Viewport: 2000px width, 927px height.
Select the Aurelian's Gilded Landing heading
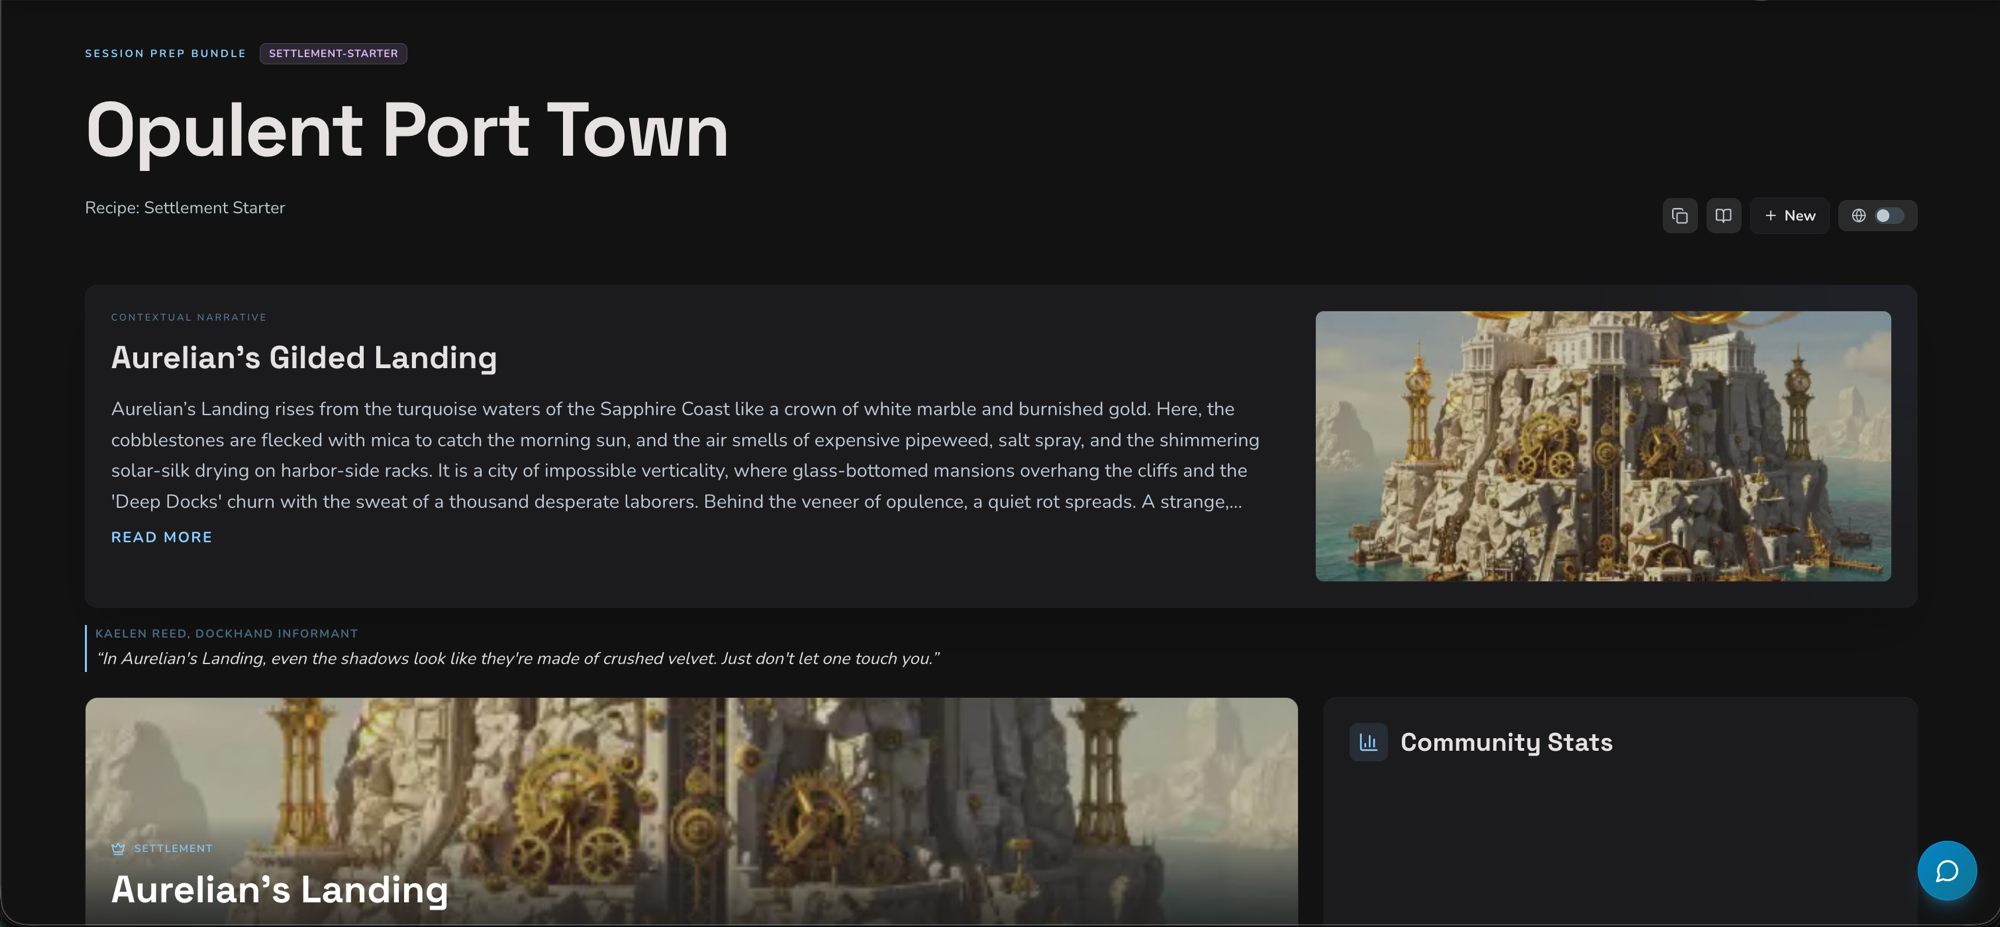click(304, 358)
